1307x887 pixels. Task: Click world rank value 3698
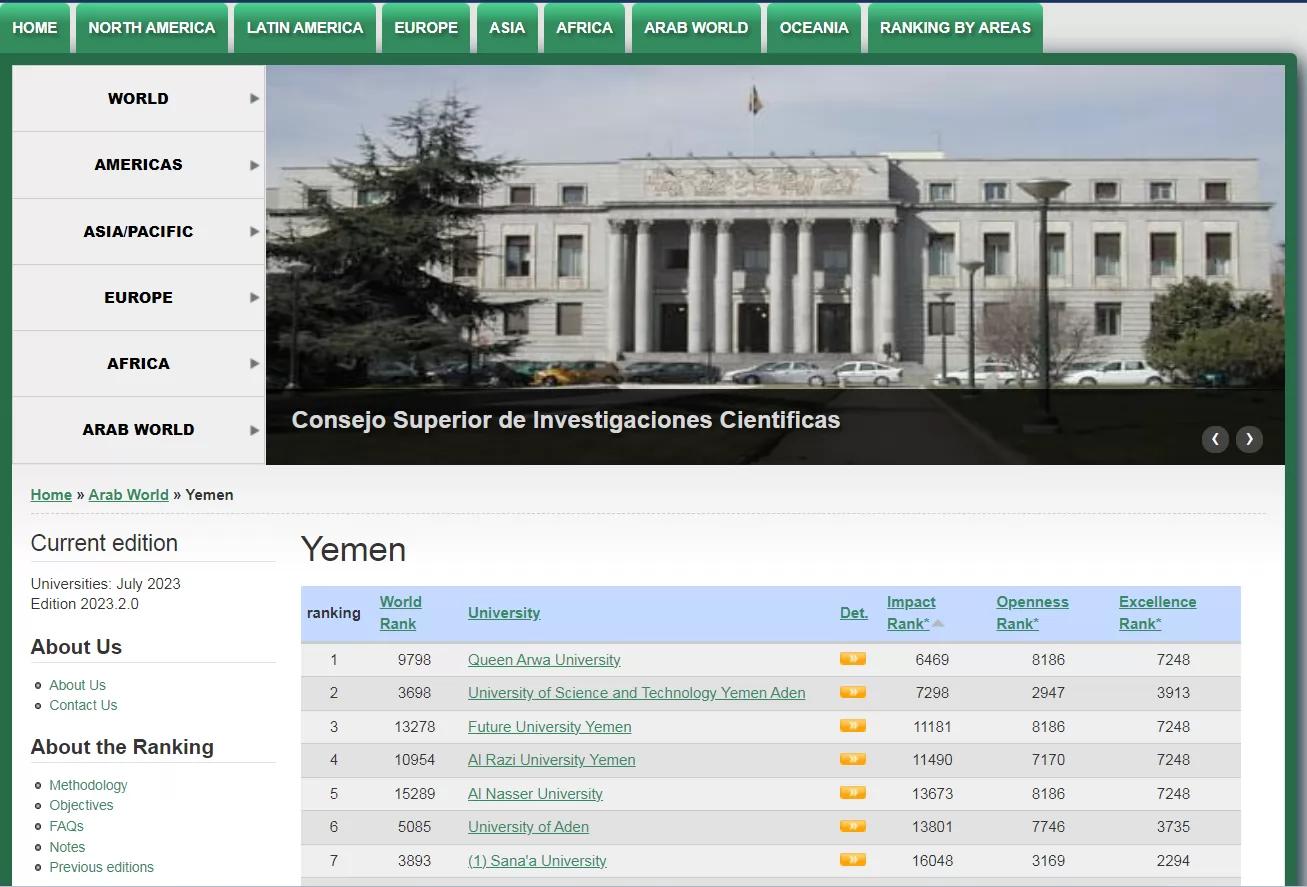pos(414,693)
